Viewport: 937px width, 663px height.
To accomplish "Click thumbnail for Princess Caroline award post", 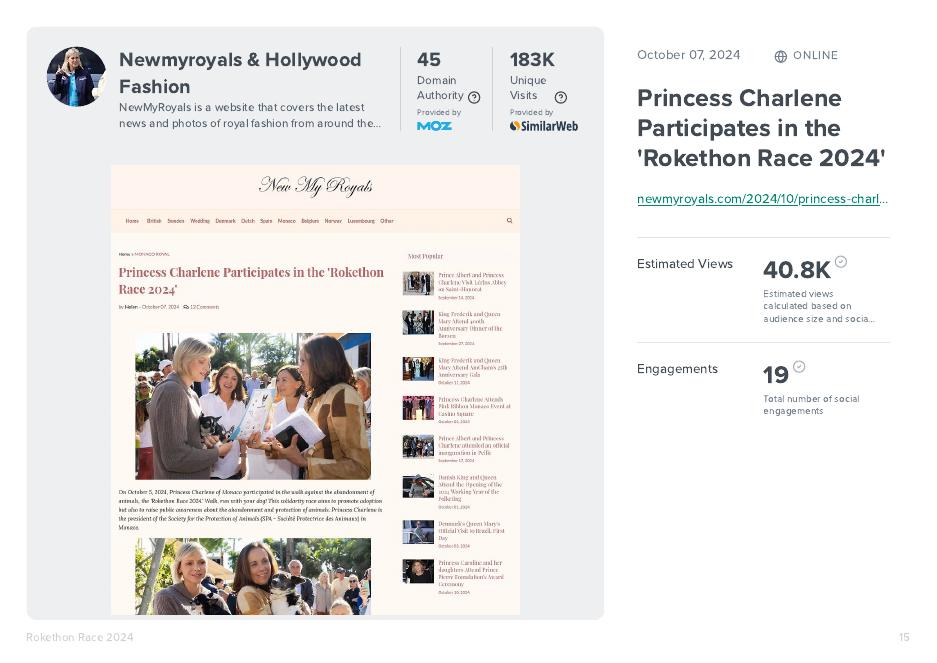I will (418, 571).
